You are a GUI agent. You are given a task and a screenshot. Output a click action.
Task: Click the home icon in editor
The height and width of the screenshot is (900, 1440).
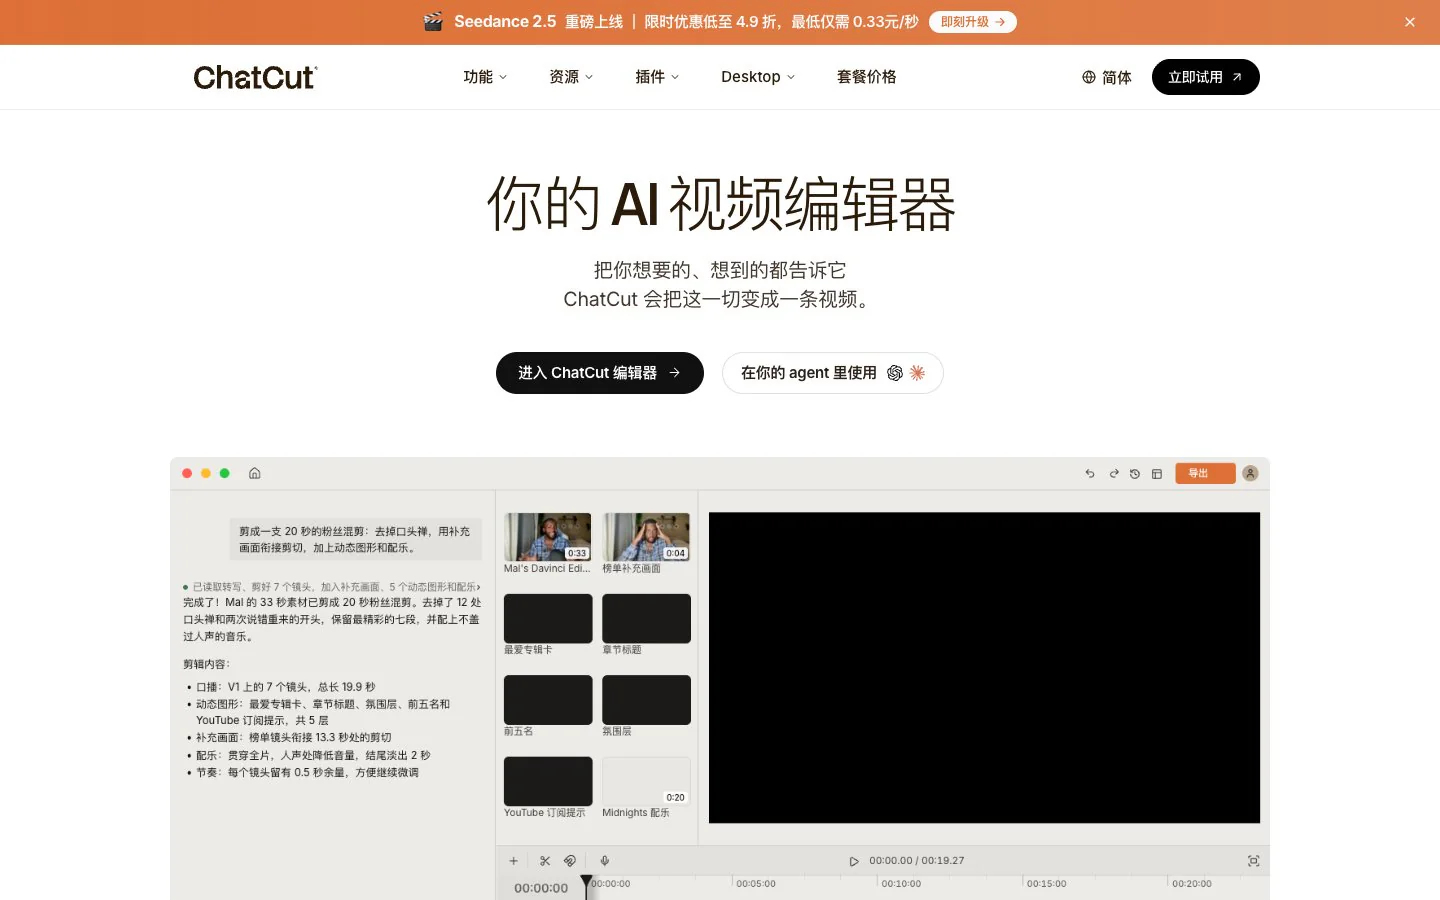[x=255, y=474]
